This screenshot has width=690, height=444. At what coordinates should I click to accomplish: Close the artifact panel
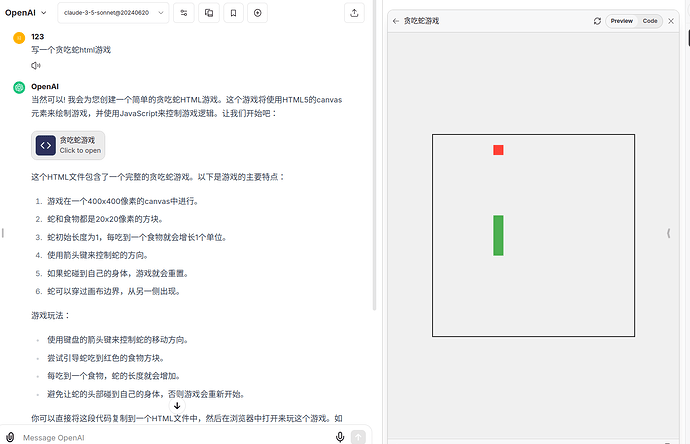pyautogui.click(x=671, y=21)
